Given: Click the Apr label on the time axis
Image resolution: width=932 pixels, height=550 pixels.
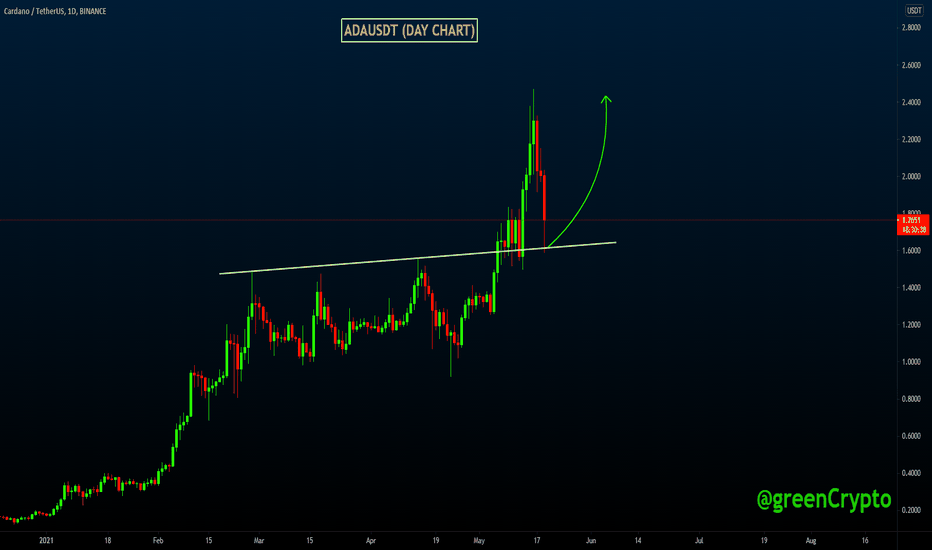Looking at the screenshot, I should point(371,540).
